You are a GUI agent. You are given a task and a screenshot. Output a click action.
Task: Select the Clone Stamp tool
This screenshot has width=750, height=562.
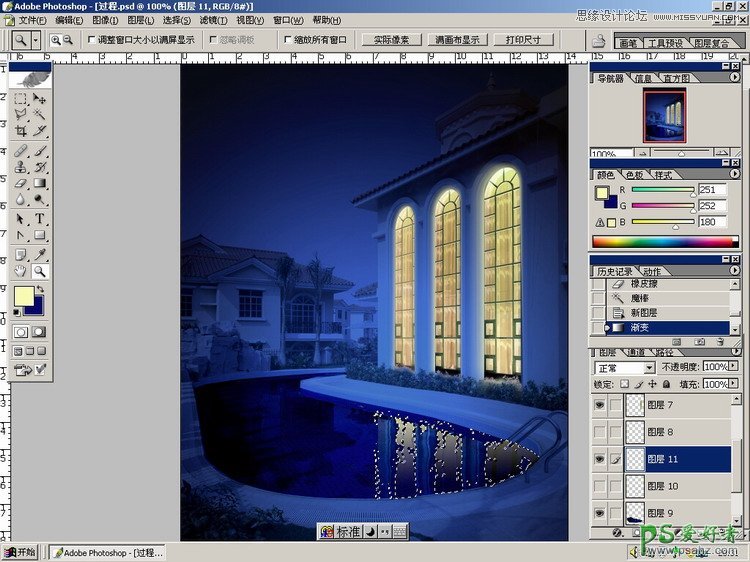click(x=21, y=167)
